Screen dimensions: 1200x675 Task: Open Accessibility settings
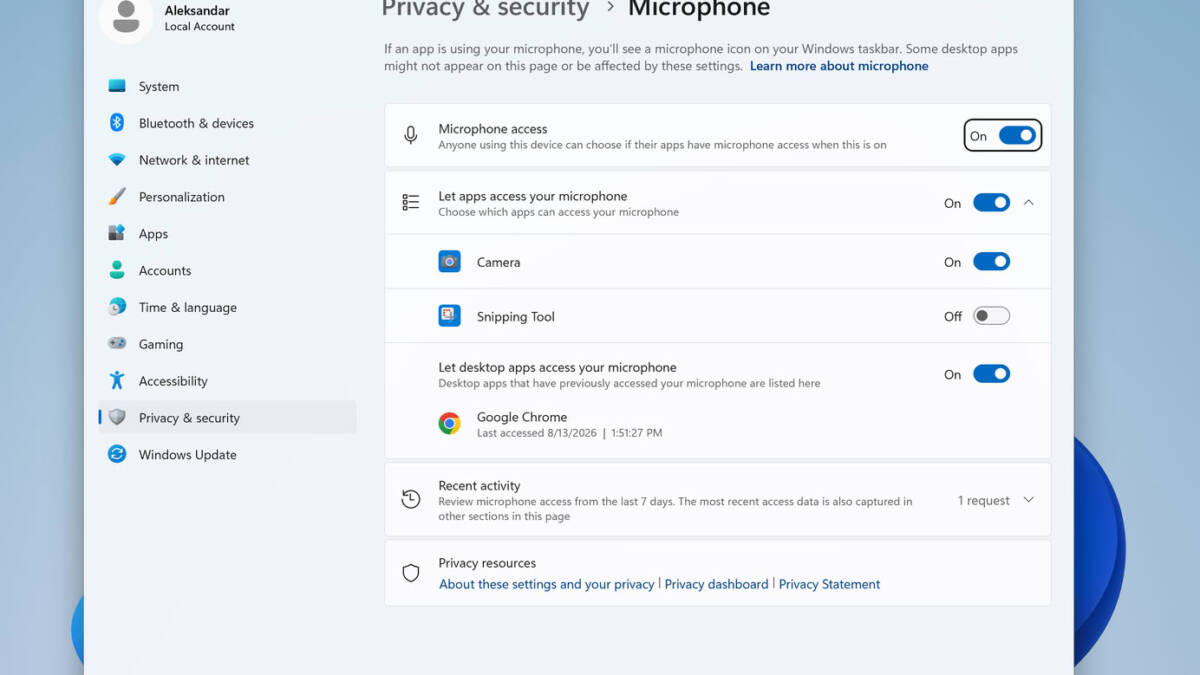[228, 381]
